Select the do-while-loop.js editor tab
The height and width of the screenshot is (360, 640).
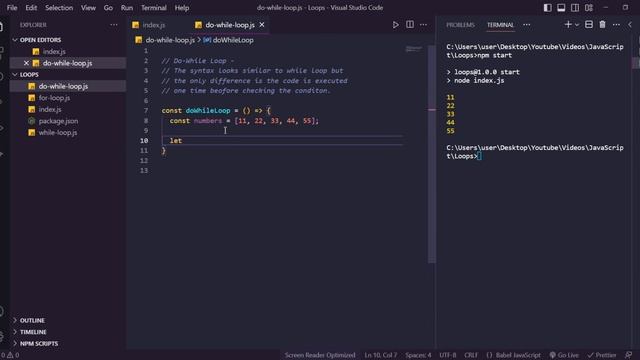(x=230, y=25)
